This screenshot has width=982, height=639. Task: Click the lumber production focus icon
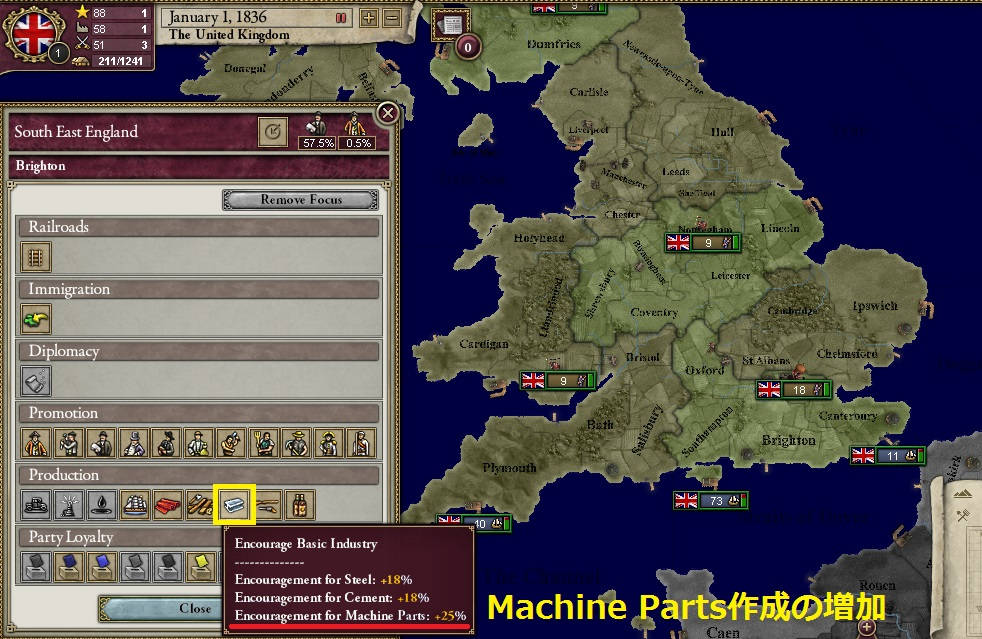coord(200,505)
